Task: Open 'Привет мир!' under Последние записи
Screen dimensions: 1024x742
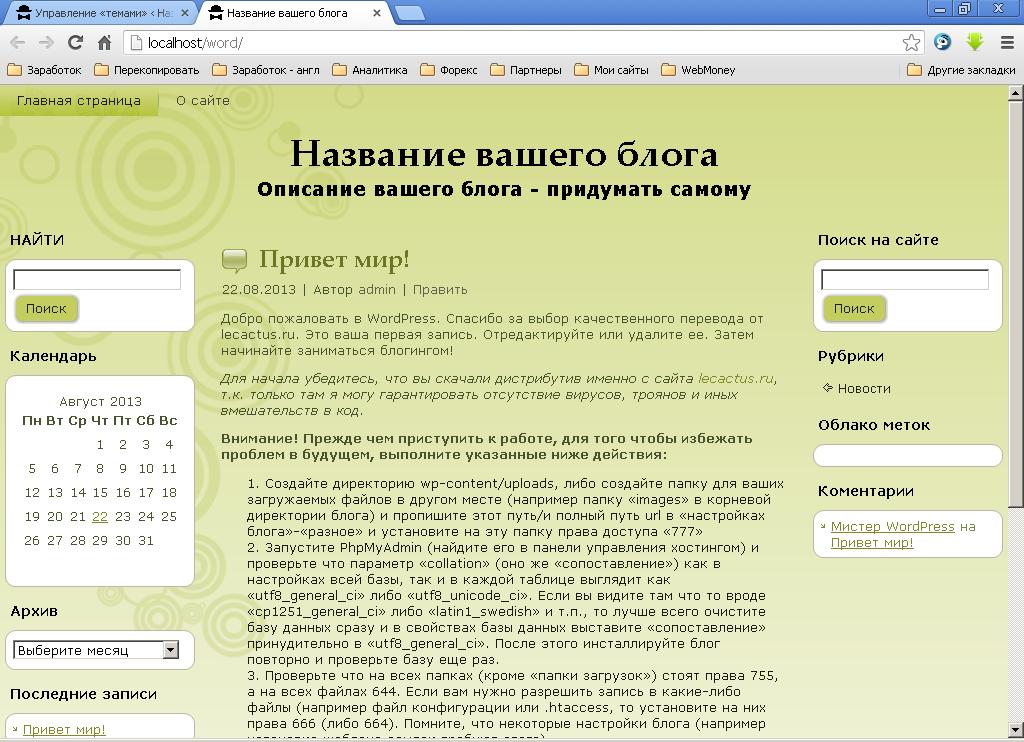Action: click(64, 730)
